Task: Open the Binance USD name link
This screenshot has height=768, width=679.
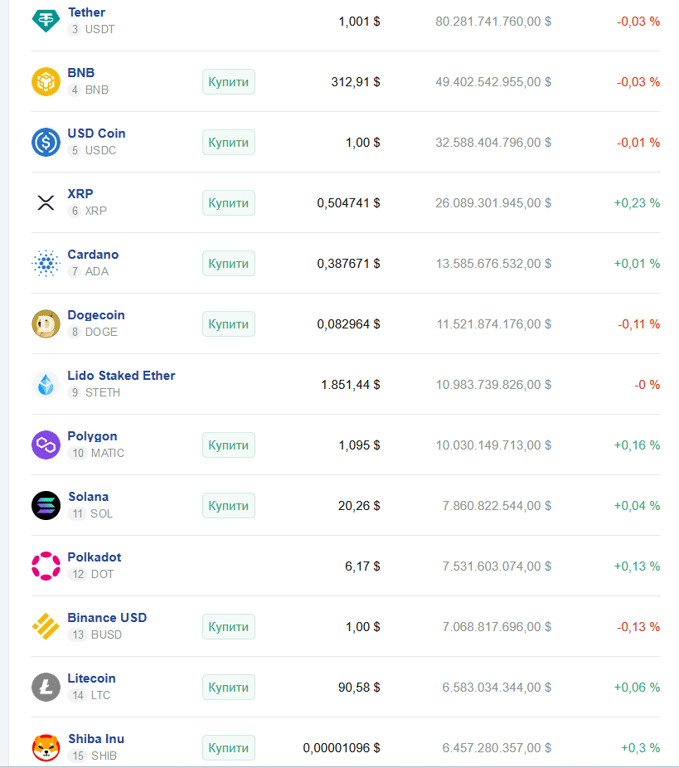Action: [107, 618]
